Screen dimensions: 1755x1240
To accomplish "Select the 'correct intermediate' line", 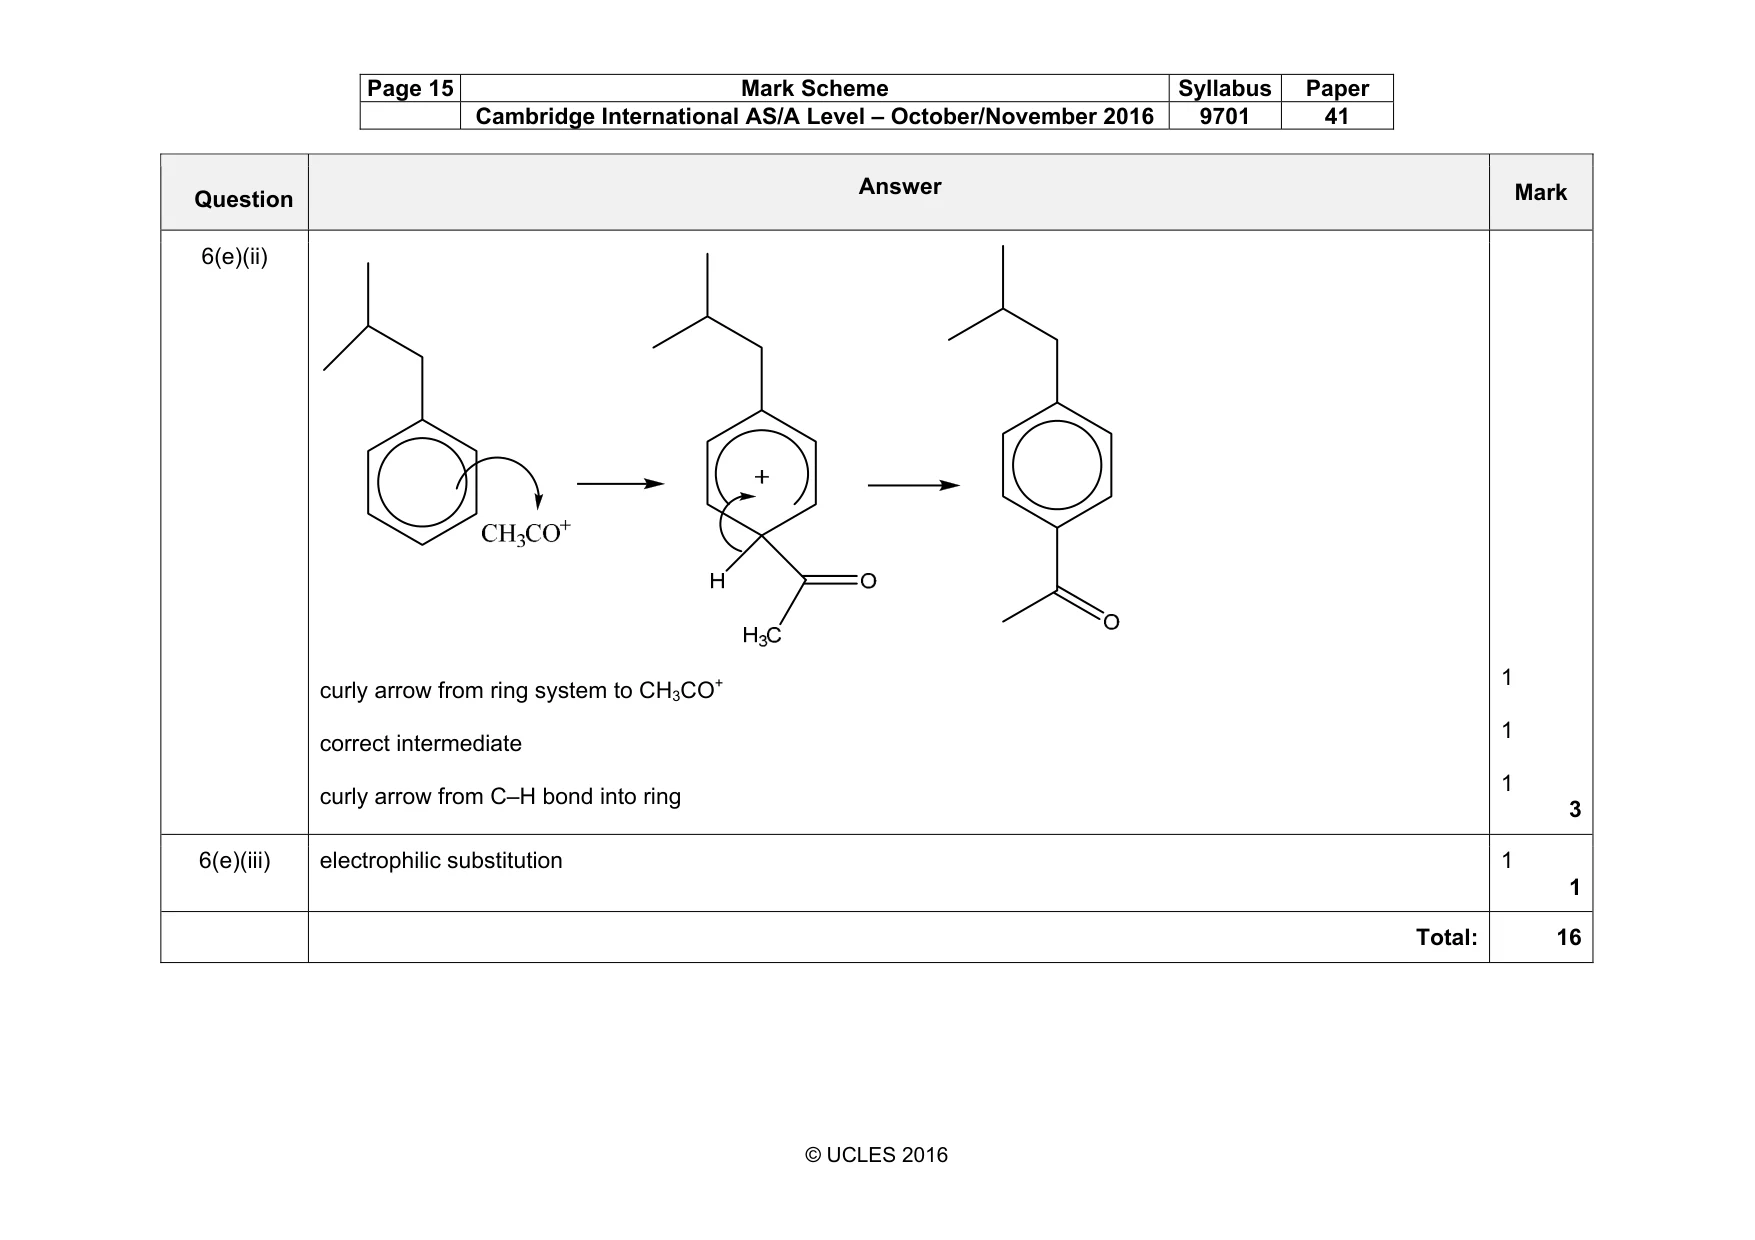I will point(421,744).
